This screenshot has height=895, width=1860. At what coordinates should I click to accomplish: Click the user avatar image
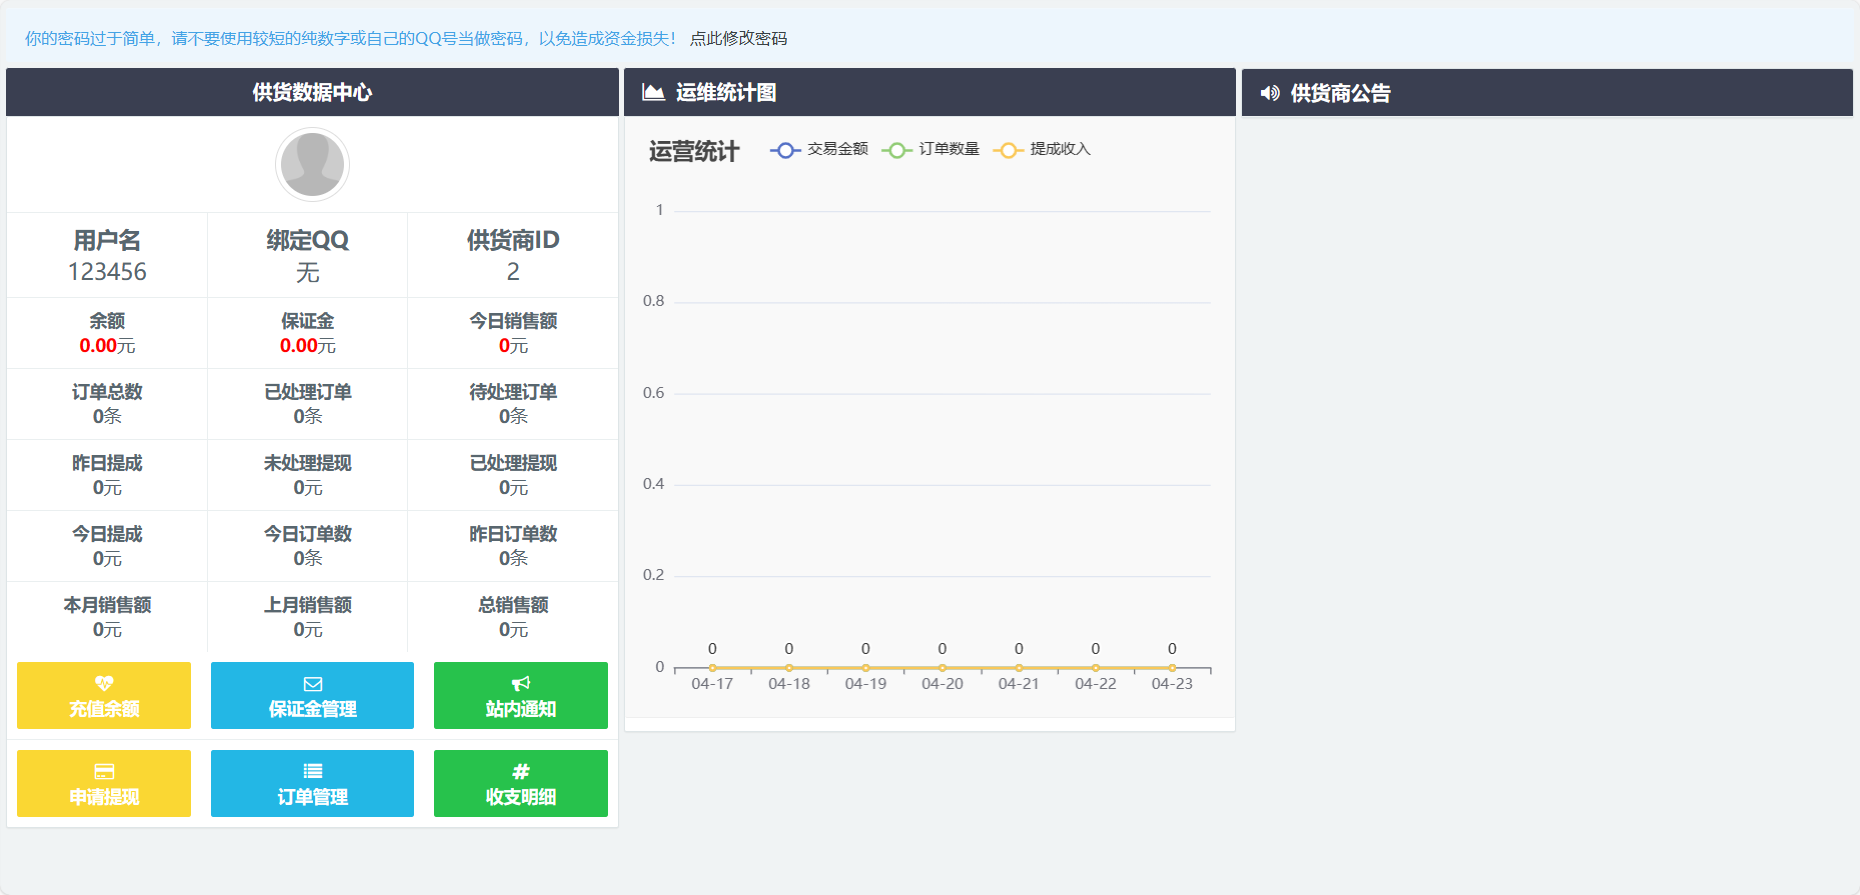[x=312, y=165]
